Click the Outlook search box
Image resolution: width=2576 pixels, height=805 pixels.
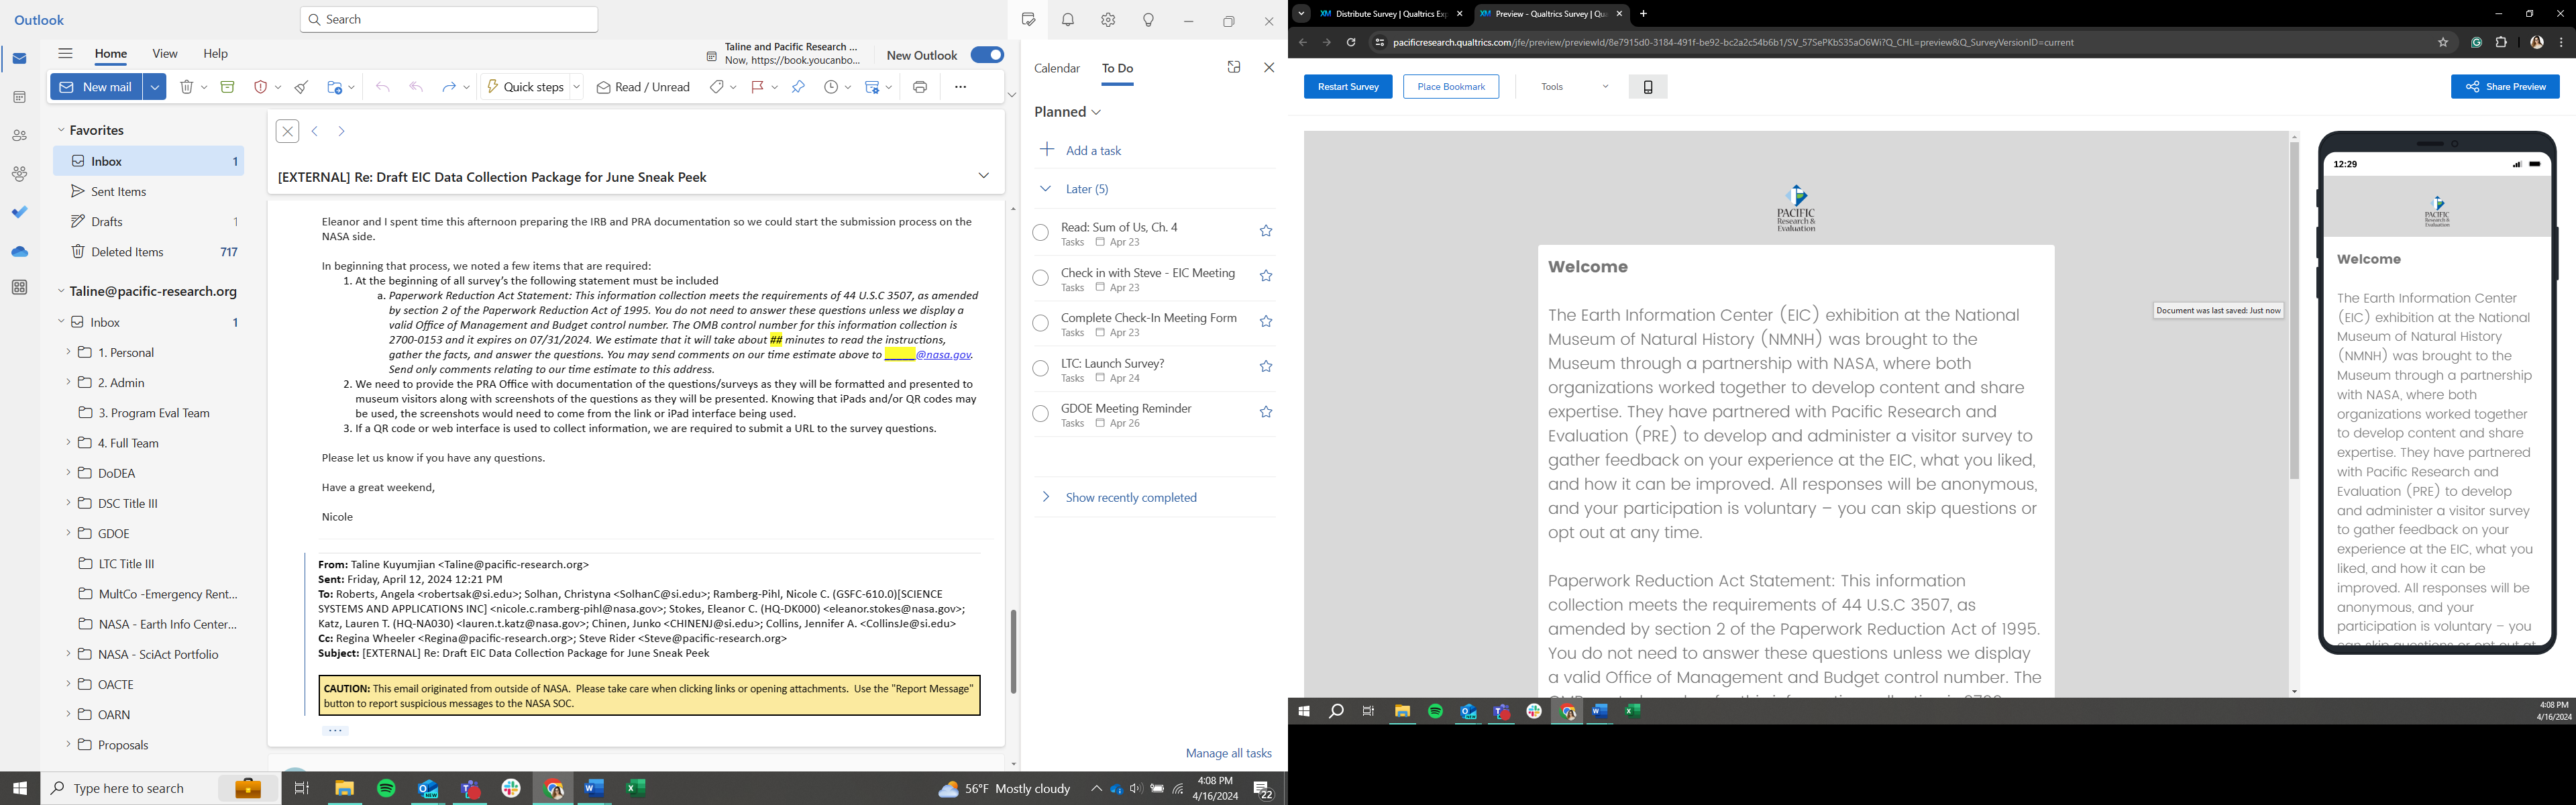pyautogui.click(x=449, y=19)
